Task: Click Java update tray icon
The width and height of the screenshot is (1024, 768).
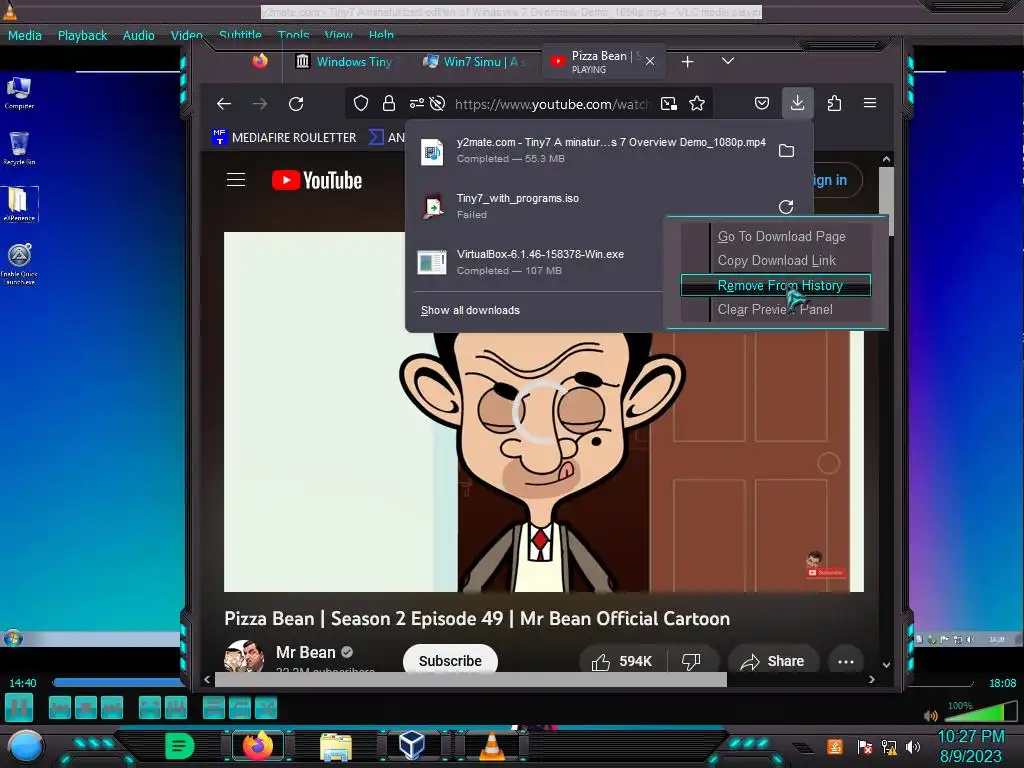Action: [x=835, y=746]
